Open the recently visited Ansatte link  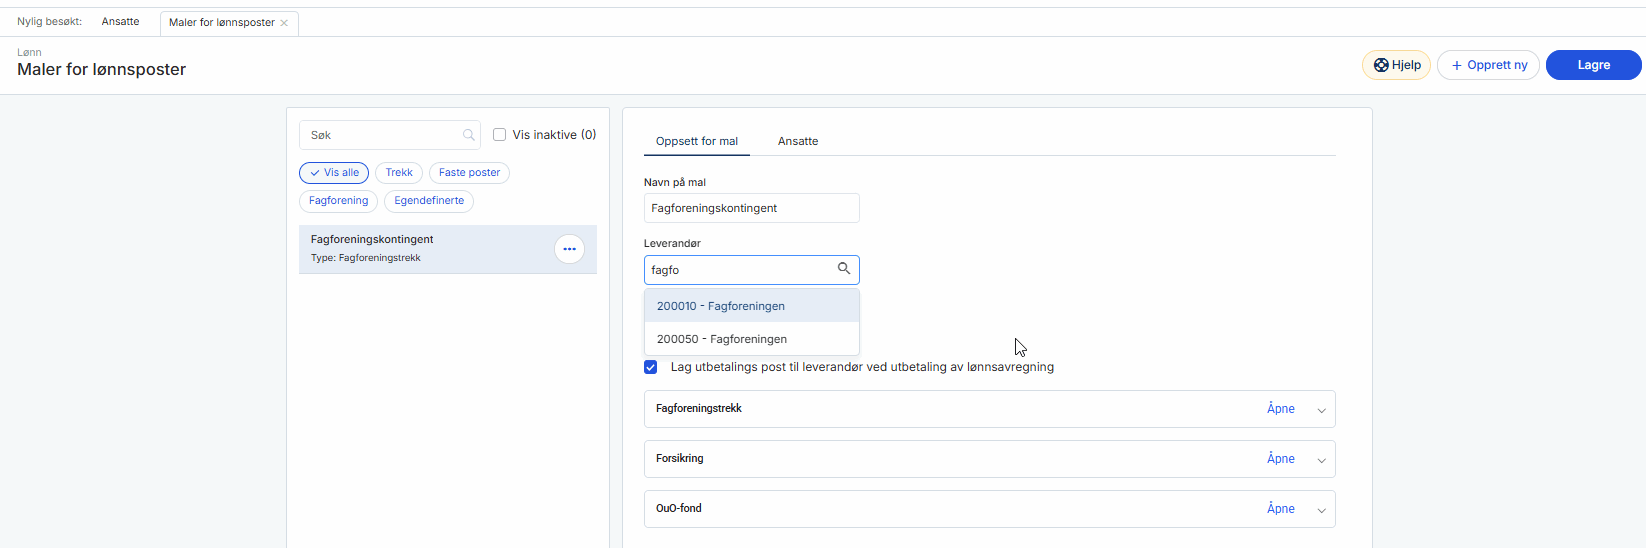pos(120,22)
